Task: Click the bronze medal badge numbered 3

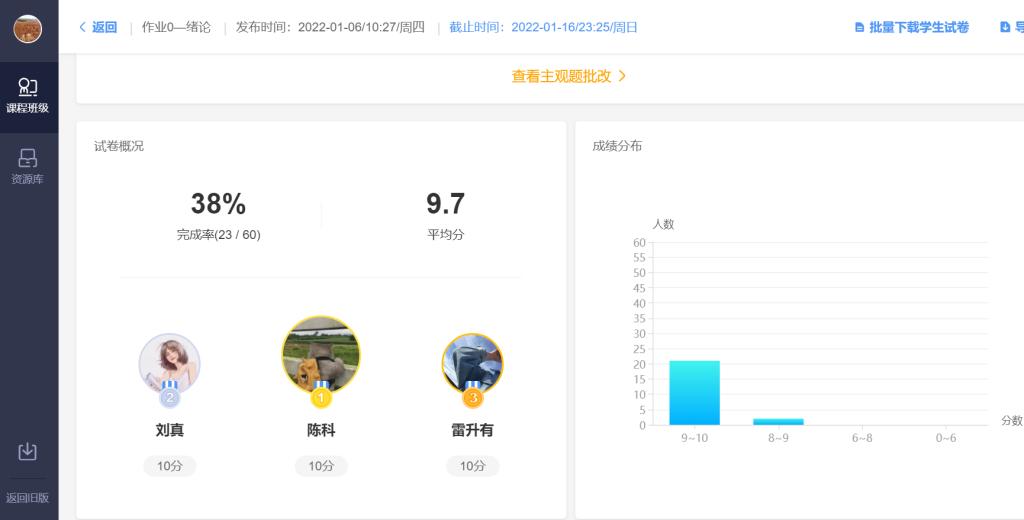Action: (x=473, y=397)
